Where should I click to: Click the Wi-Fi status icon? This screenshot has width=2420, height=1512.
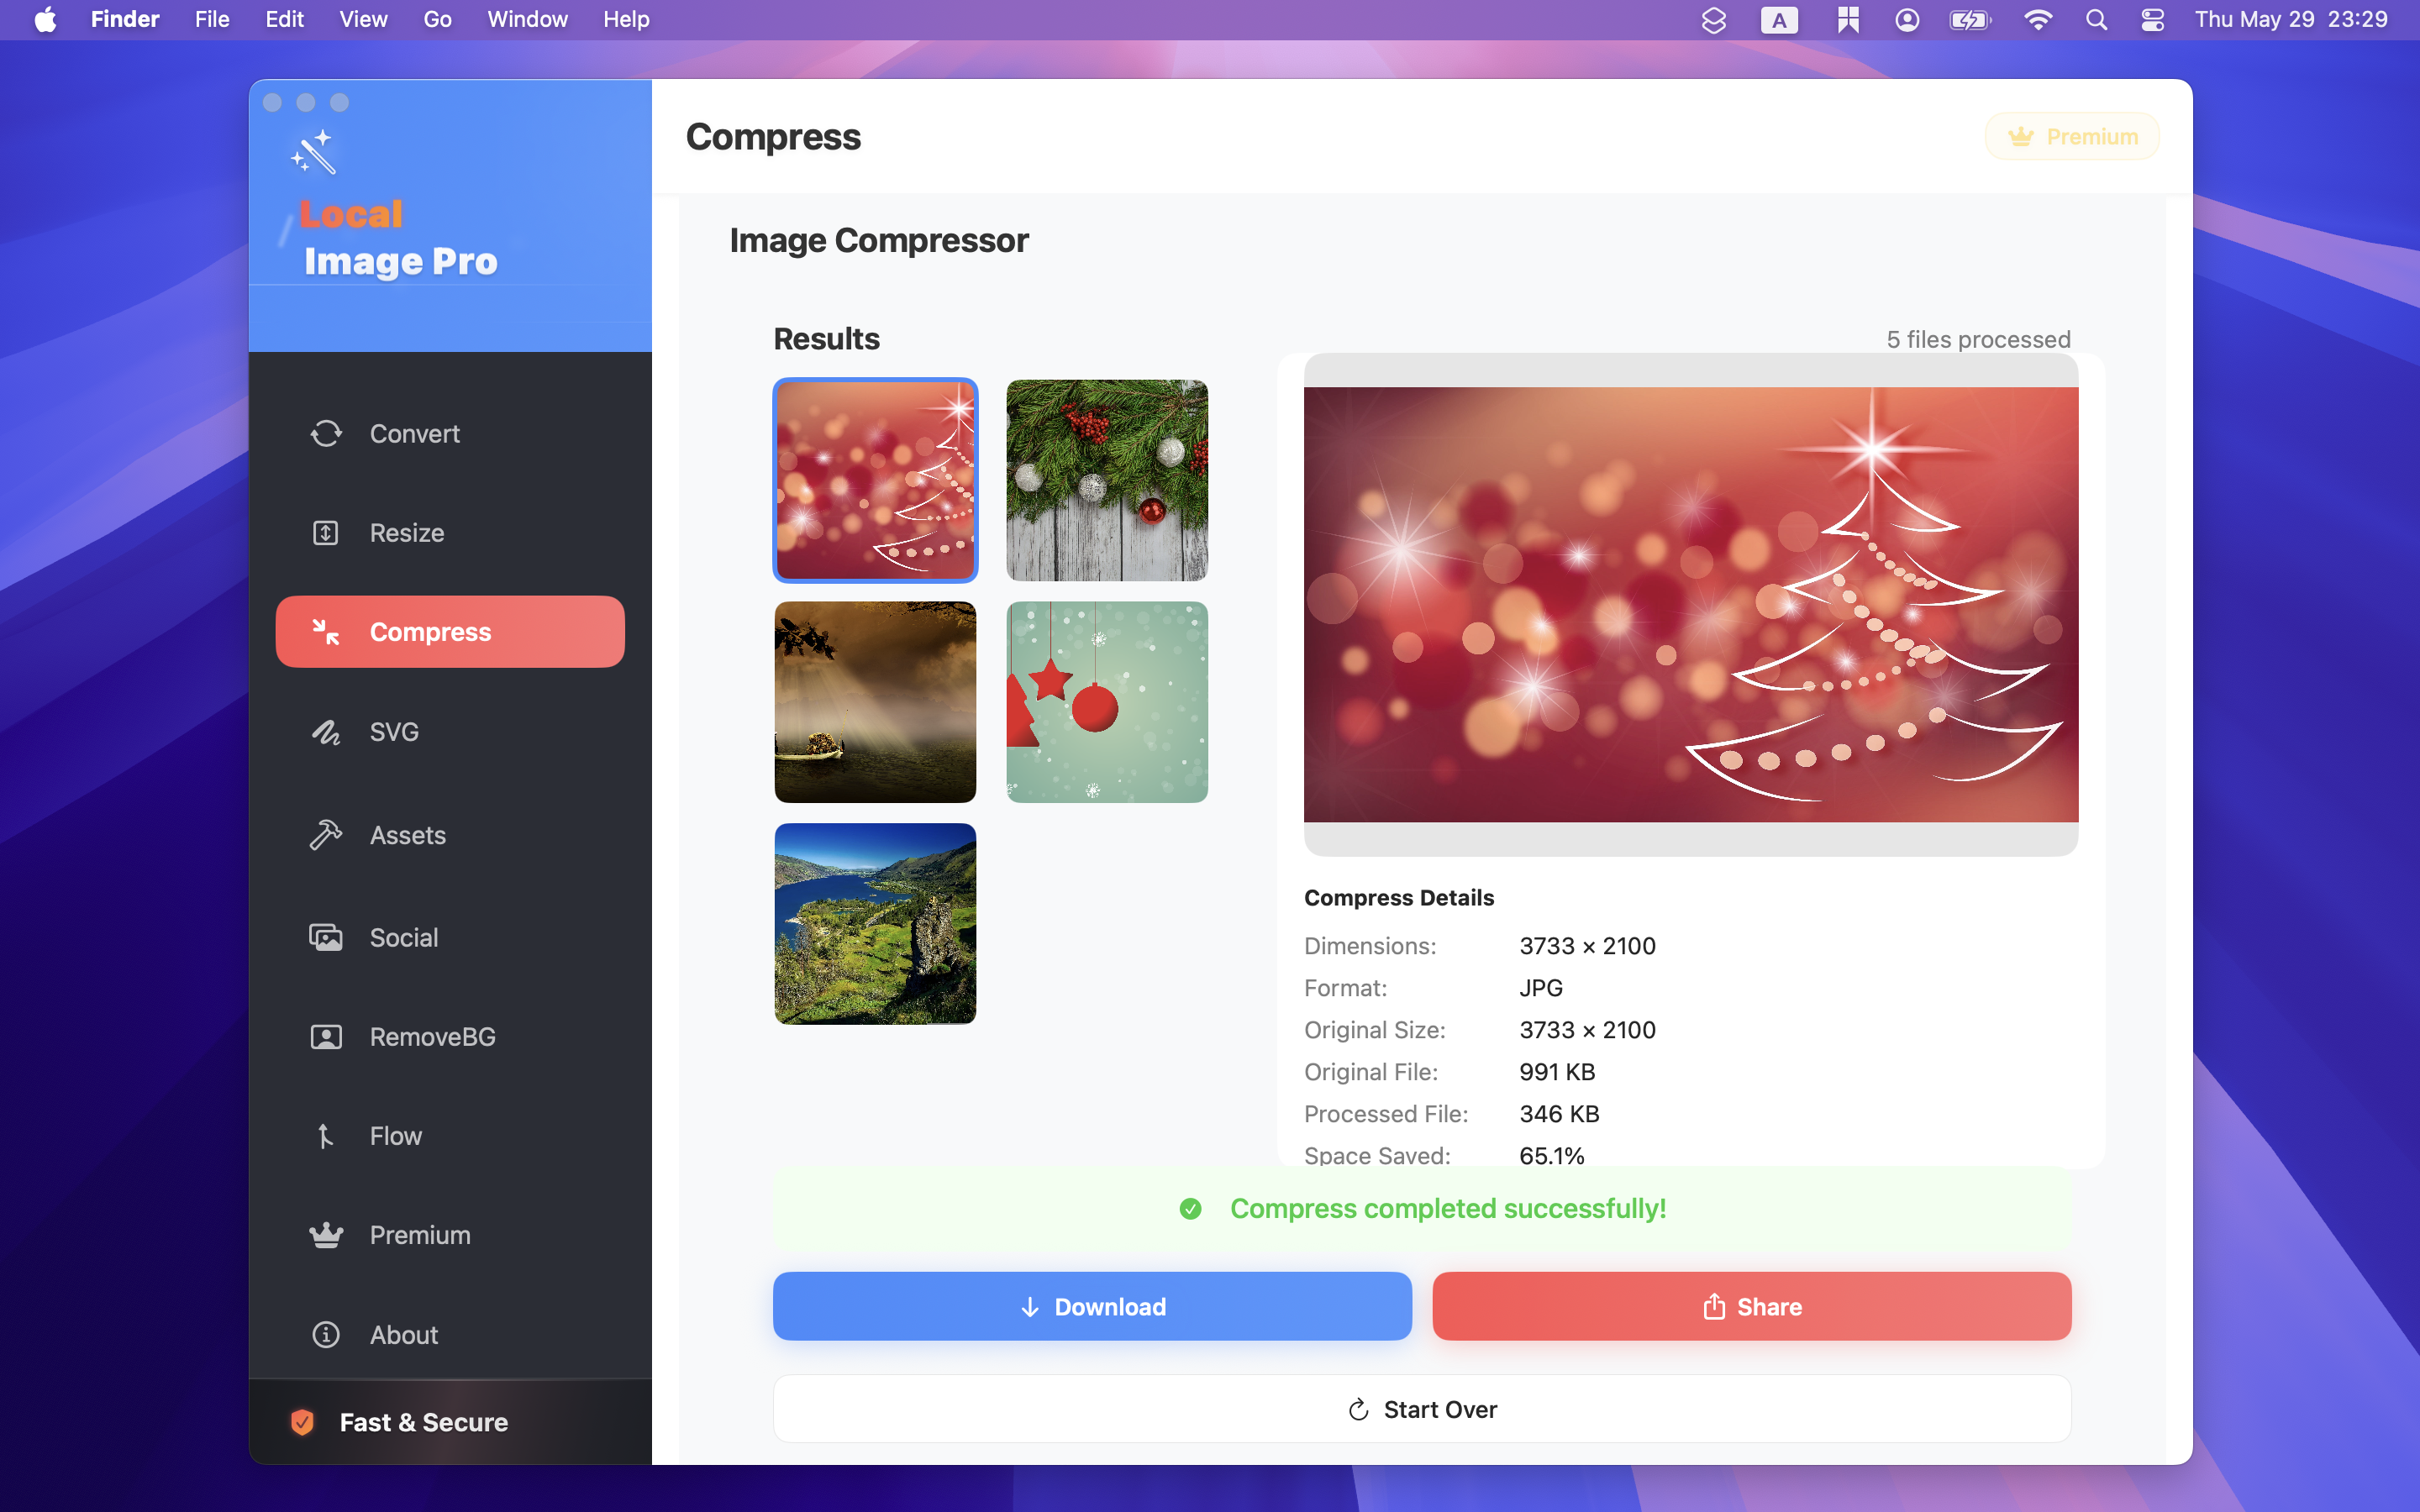pyautogui.click(x=2038, y=20)
